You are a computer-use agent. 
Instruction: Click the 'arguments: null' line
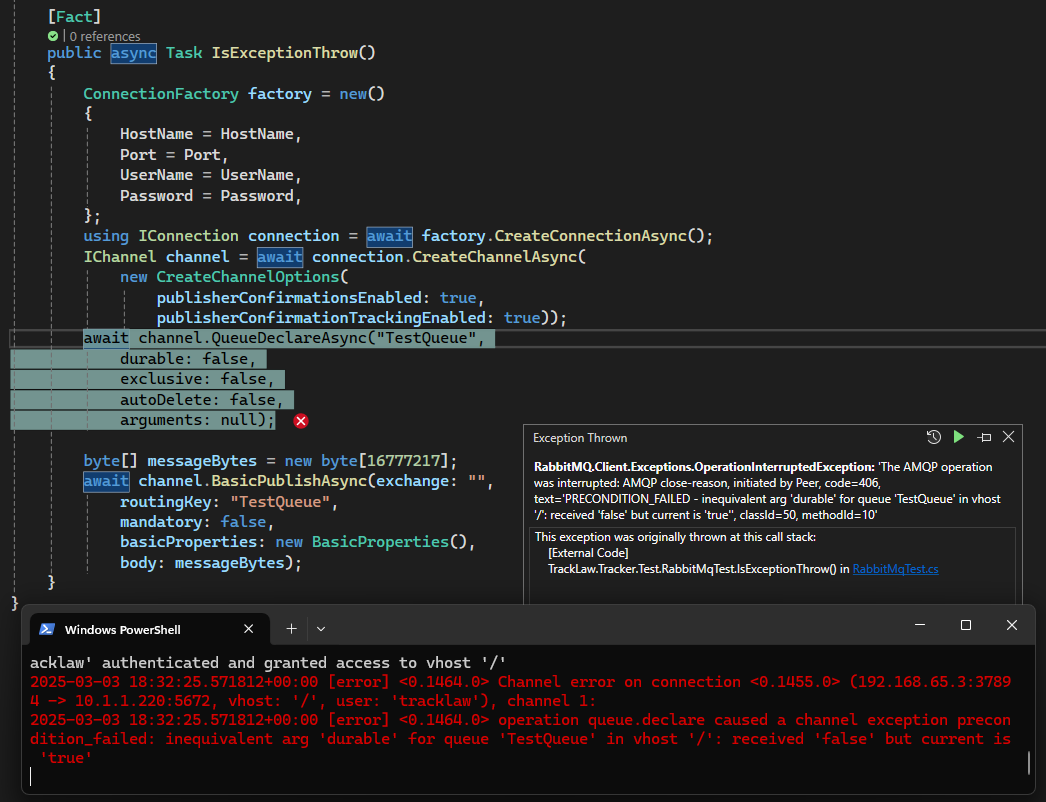(197, 420)
